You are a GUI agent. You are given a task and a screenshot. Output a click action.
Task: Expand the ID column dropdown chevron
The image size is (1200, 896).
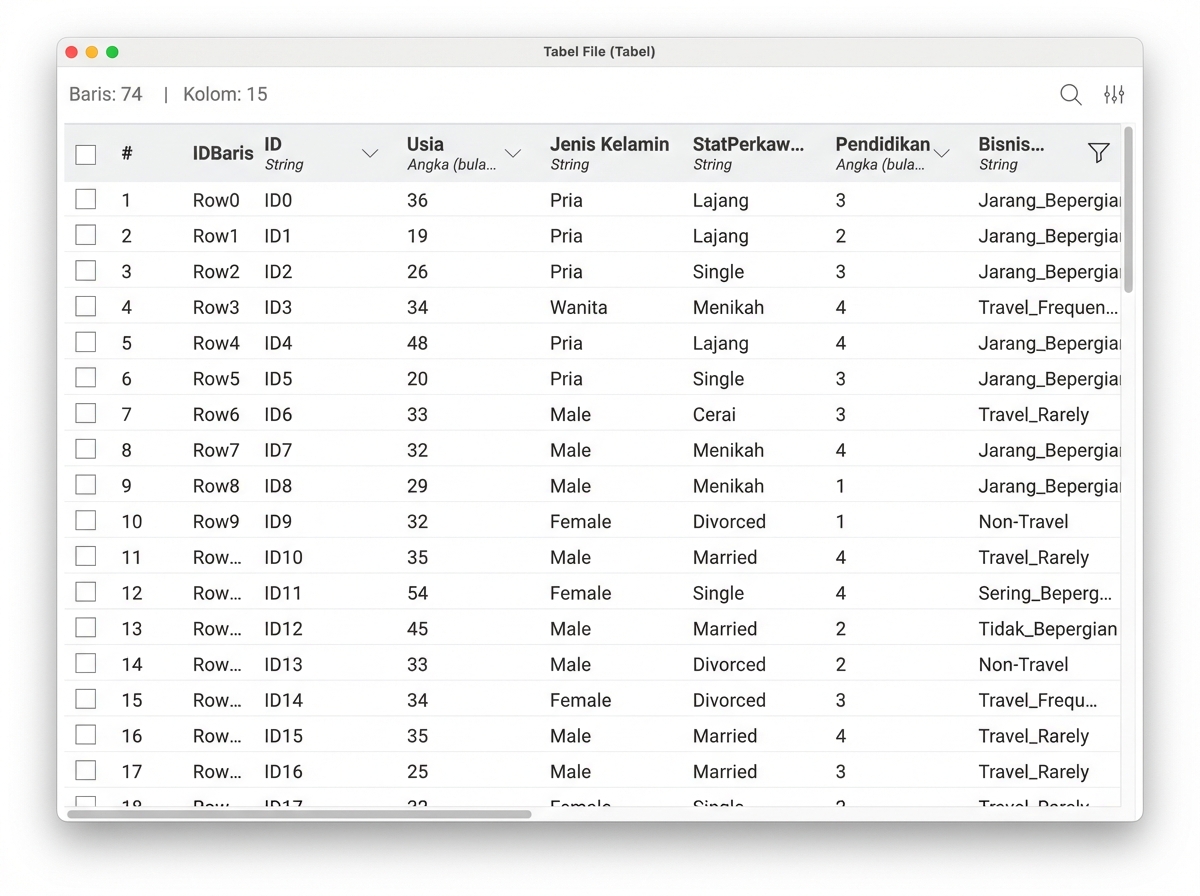tap(370, 154)
